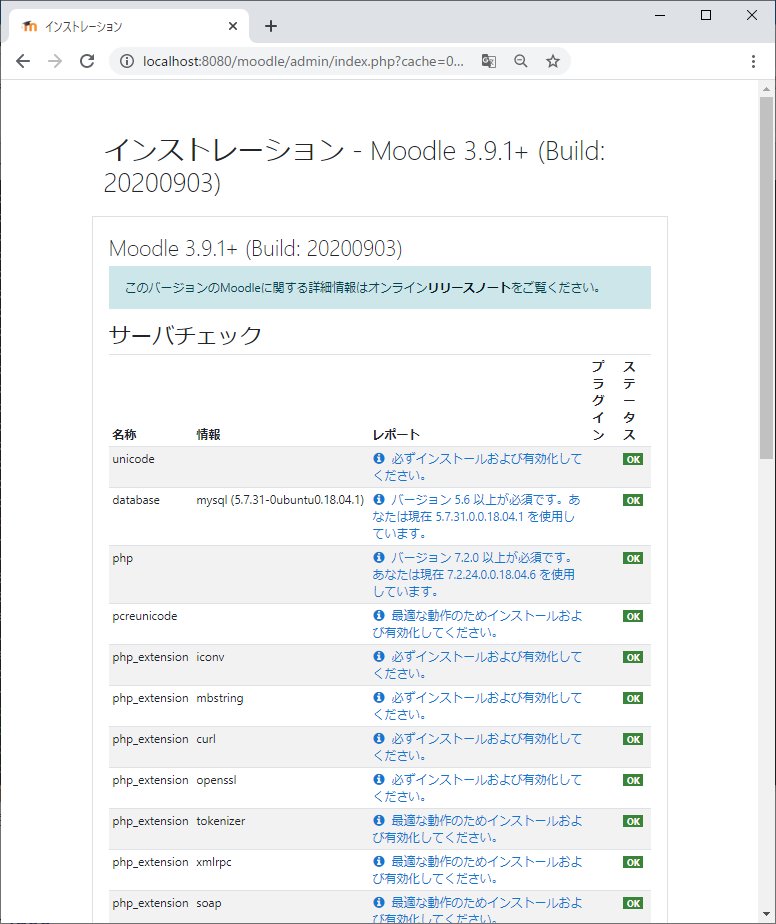
Task: Maximize the Chrome window
Action: coord(706,15)
